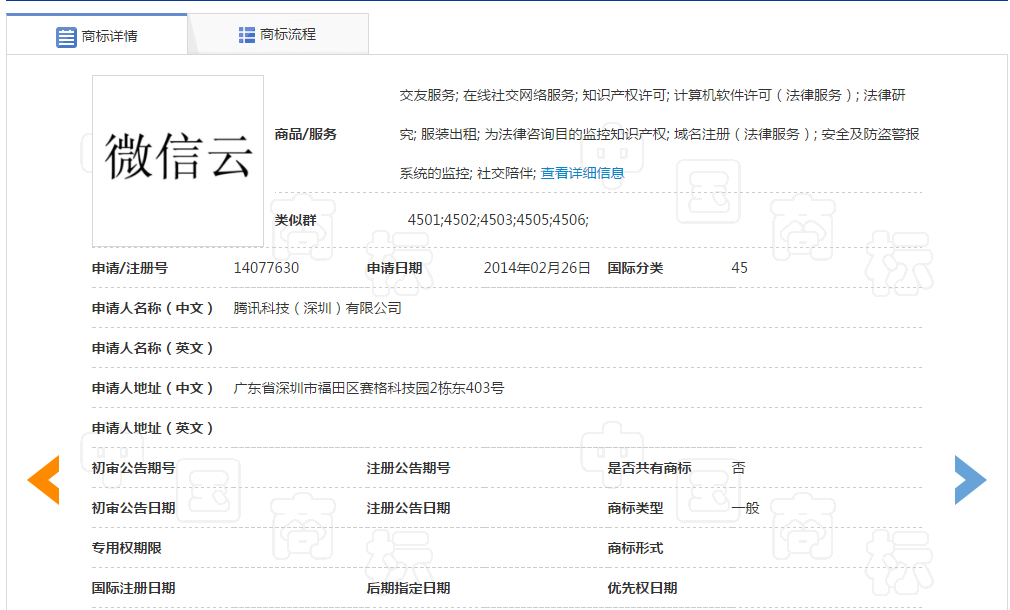Click the 申请人名称（英文） label
Viewport: 1010px width, 610px height.
click(x=153, y=348)
